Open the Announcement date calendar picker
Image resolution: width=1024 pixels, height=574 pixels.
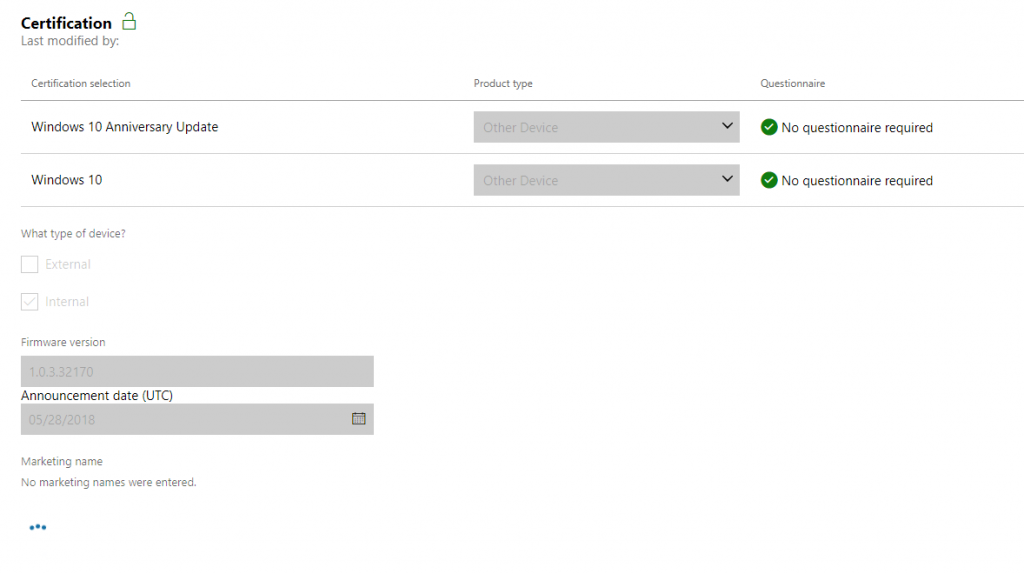359,419
